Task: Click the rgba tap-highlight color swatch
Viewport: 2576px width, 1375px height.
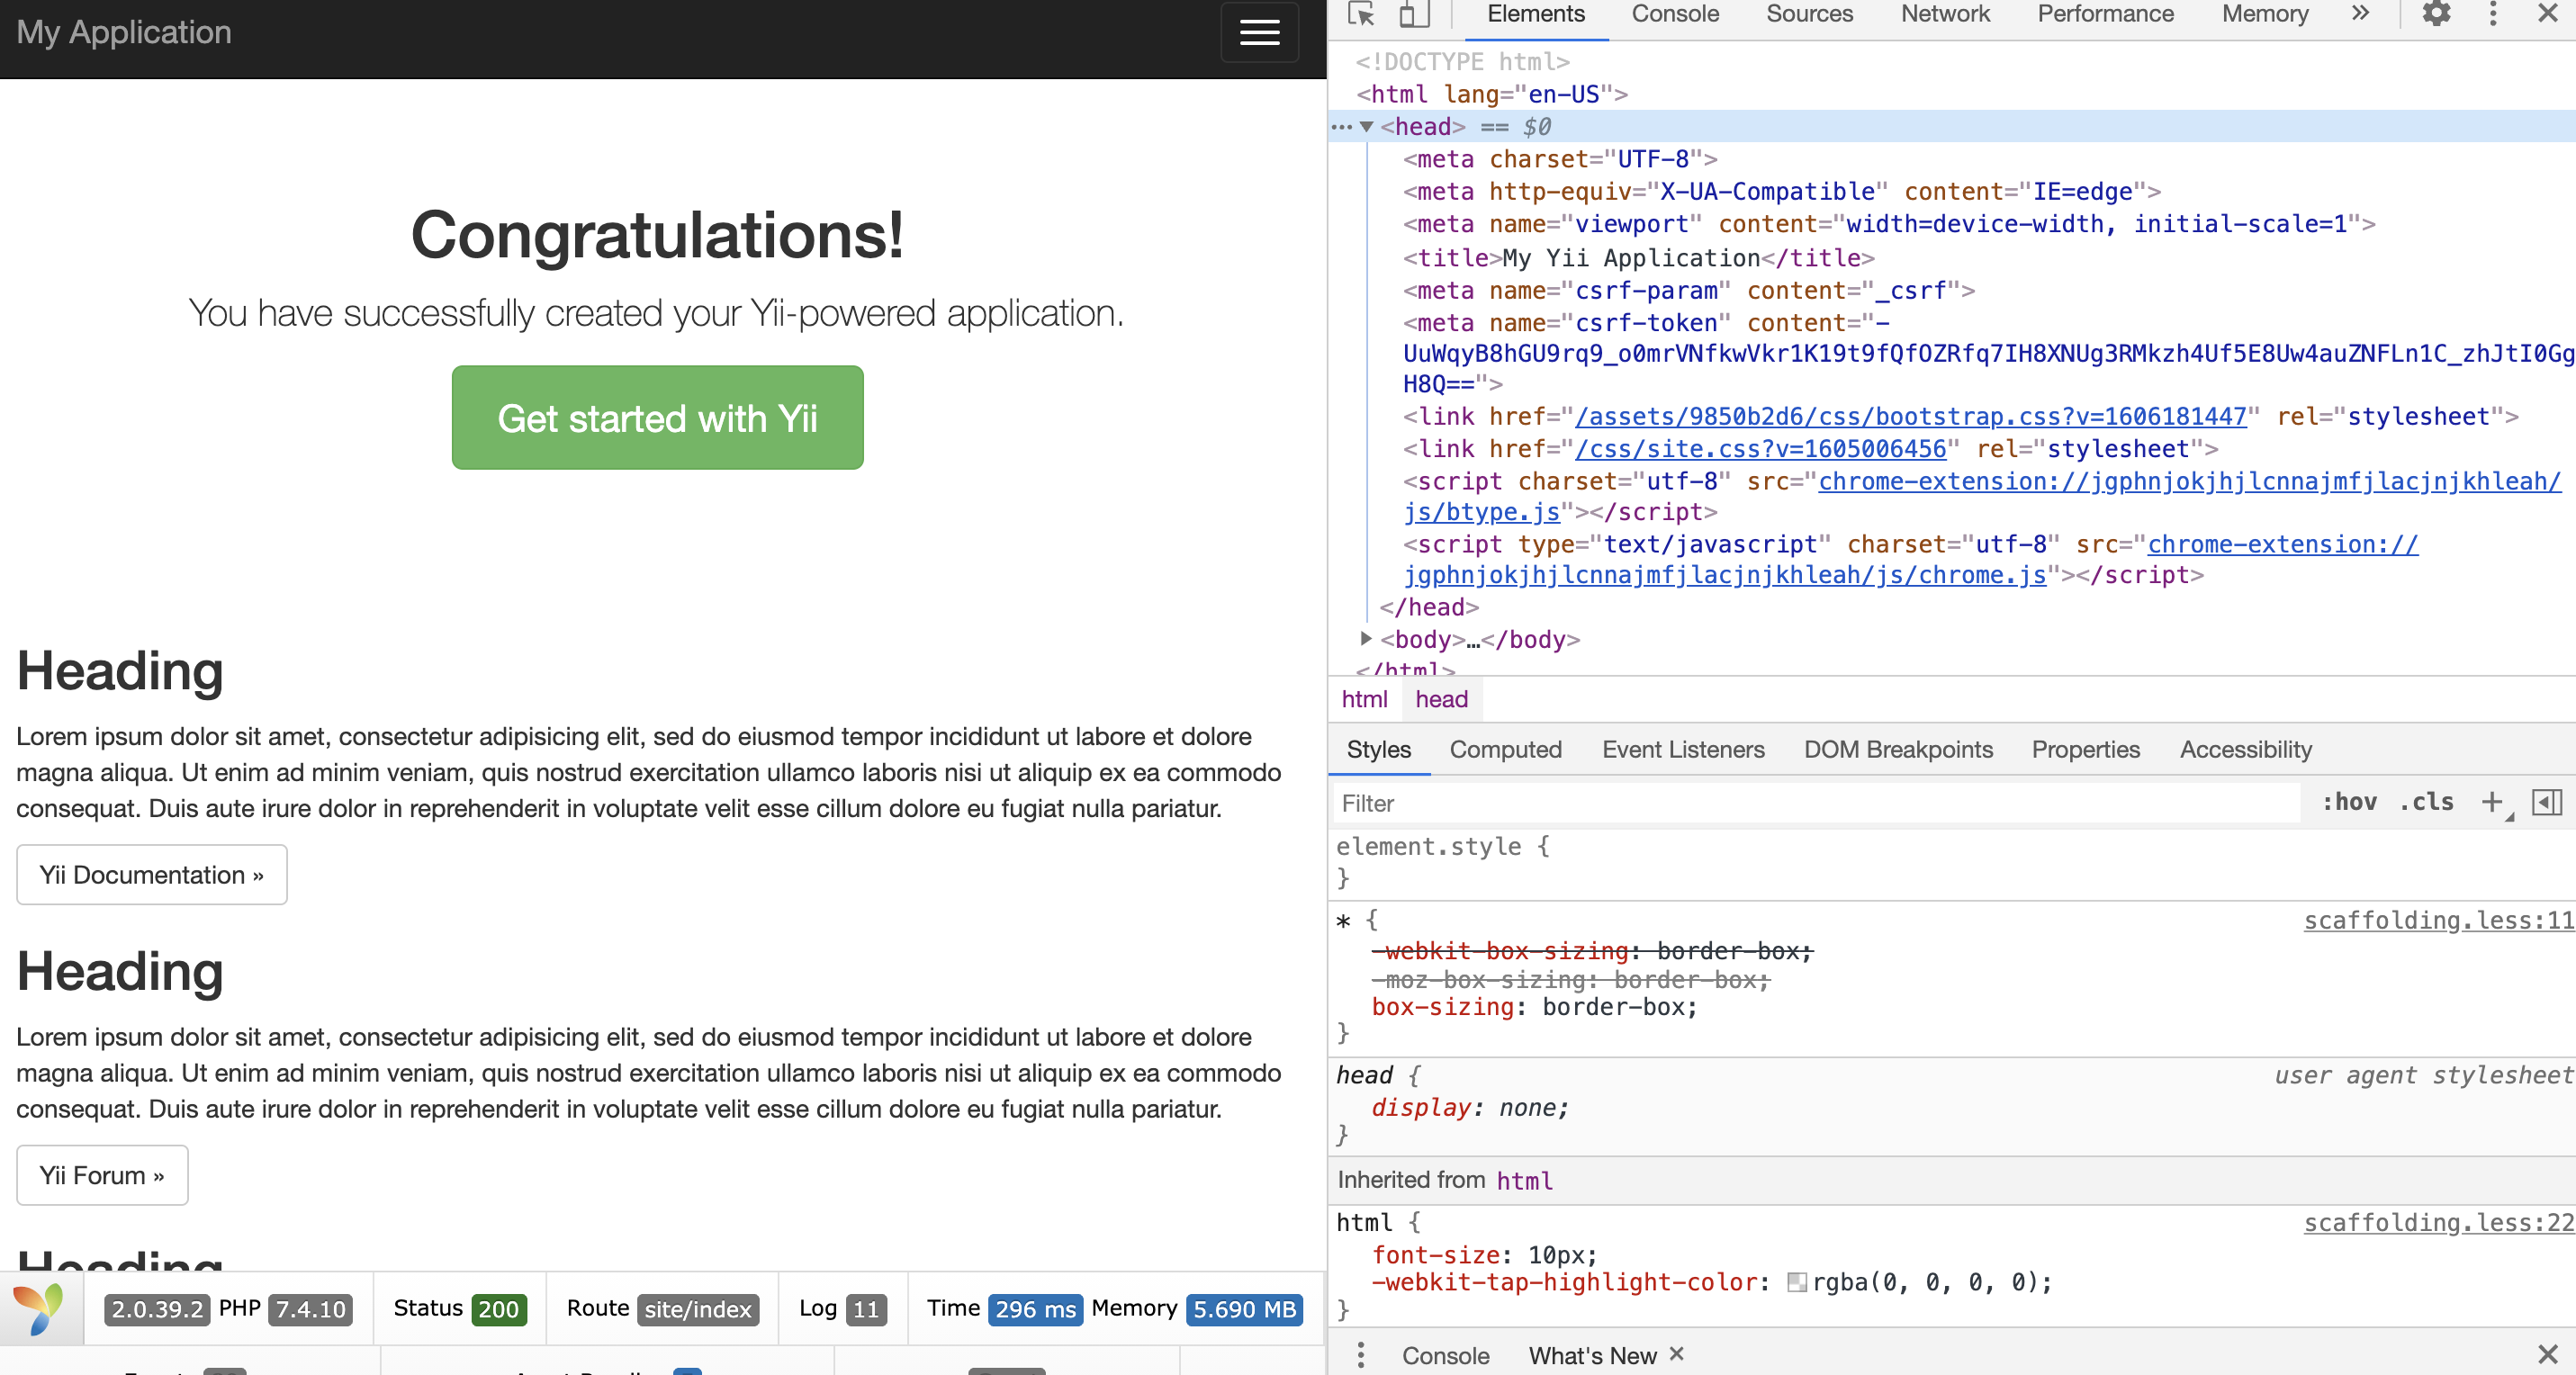Action: 1797,1282
